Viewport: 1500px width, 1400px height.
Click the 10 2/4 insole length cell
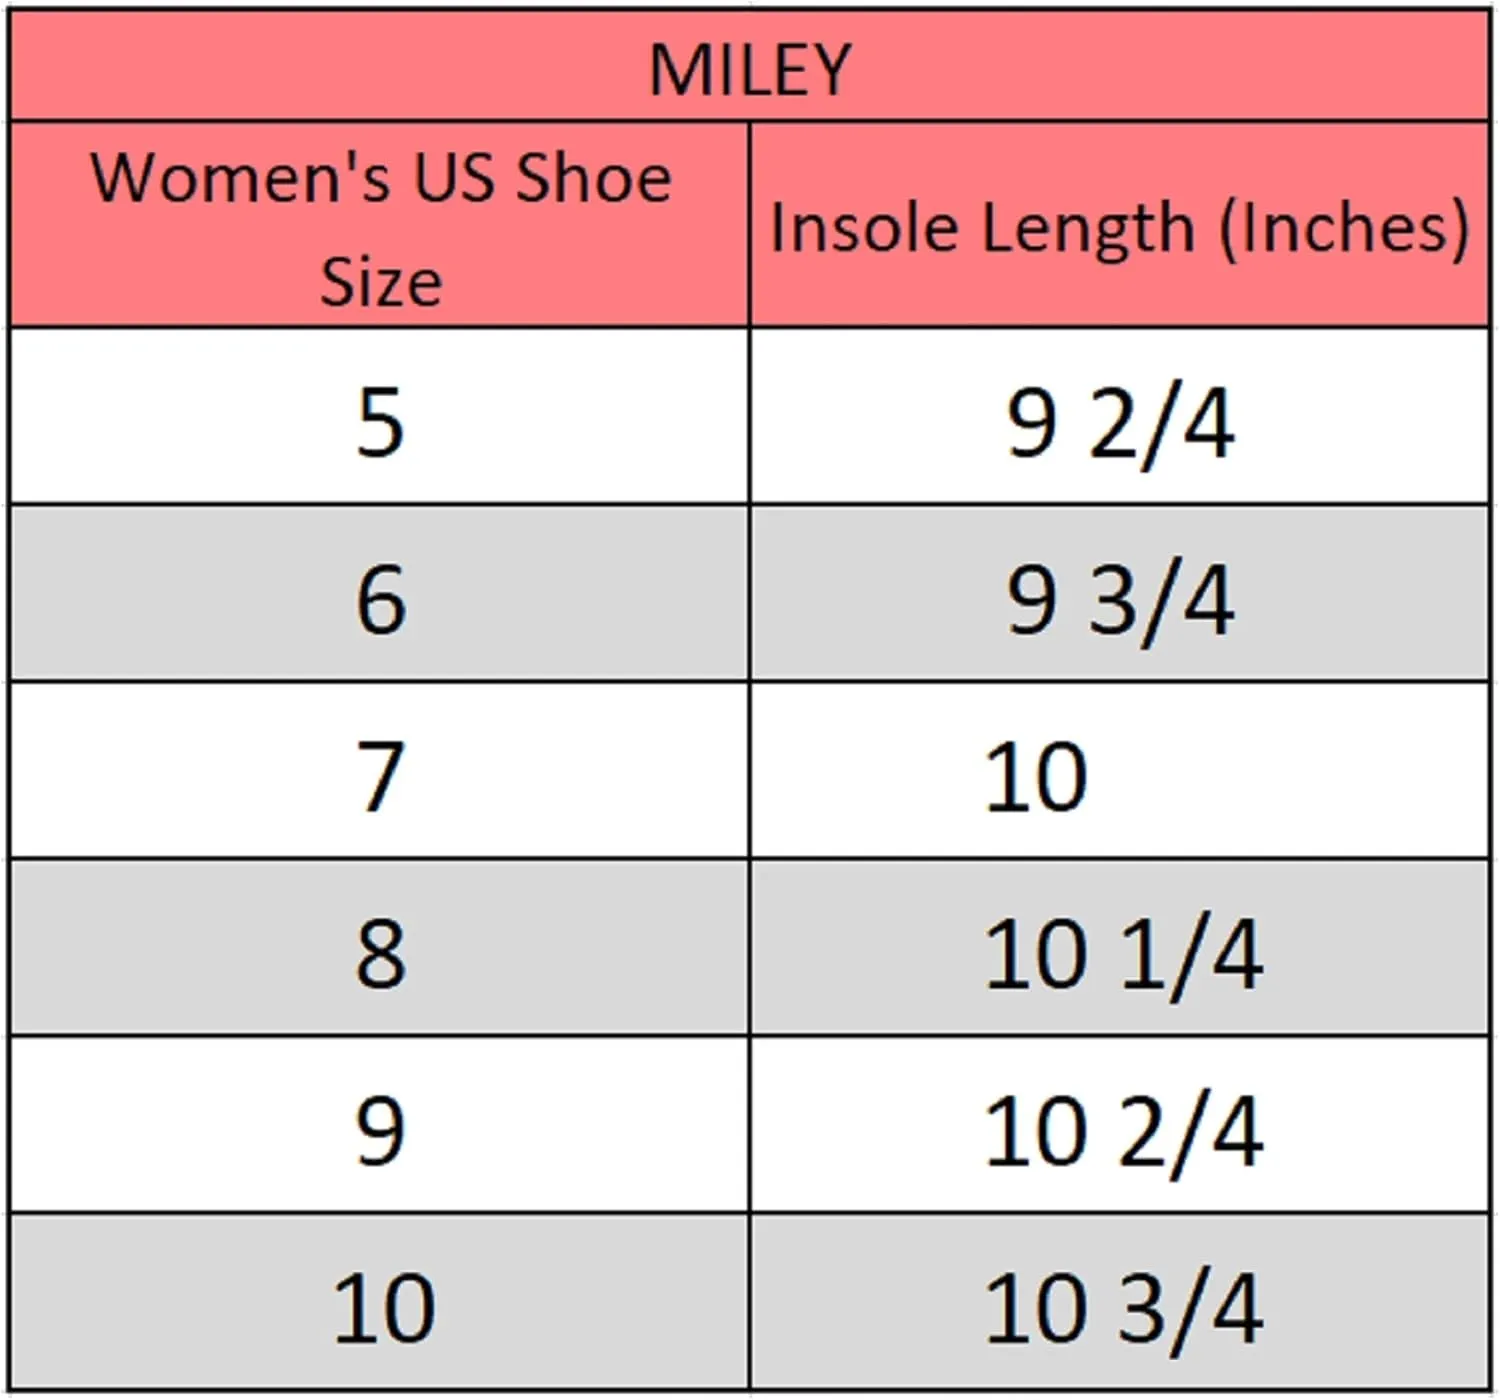coord(1120,1125)
